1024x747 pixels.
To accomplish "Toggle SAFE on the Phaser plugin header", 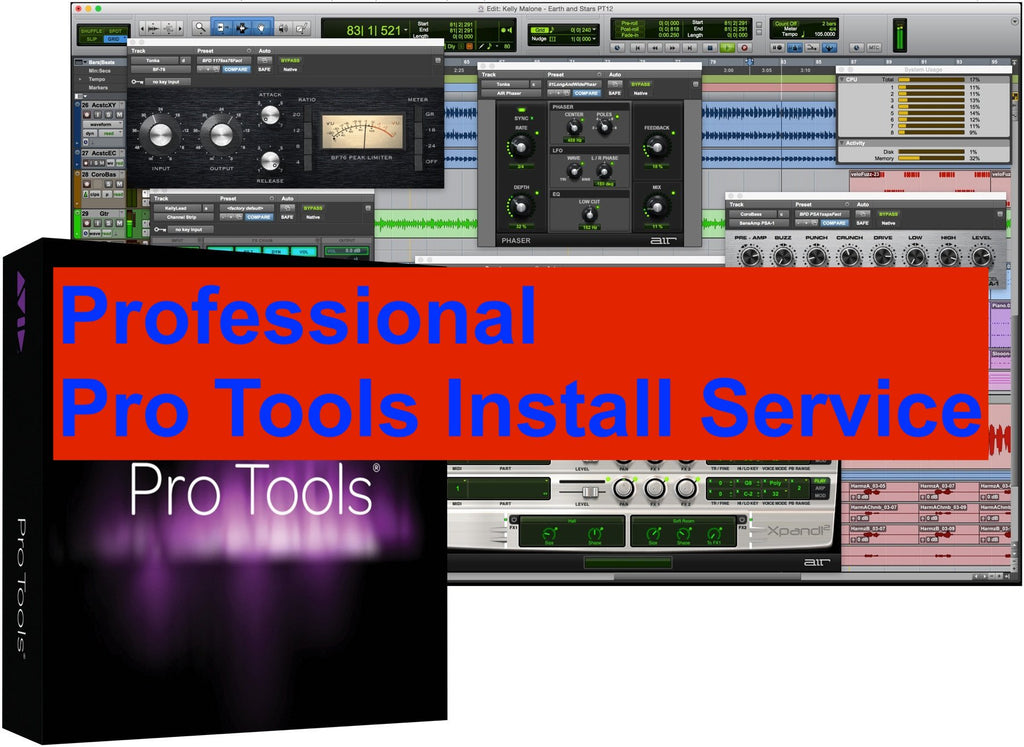I will [615, 93].
